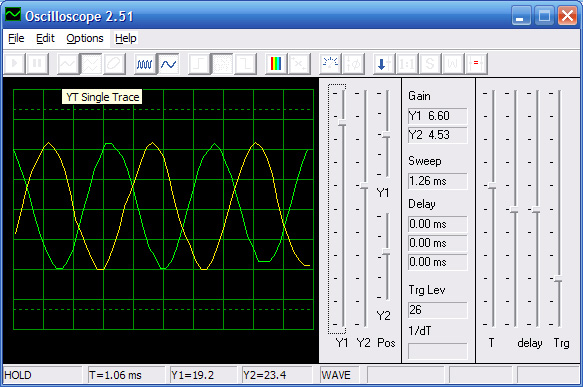Open the Edit menu
Viewport: 583px width, 387px height.
tap(45, 38)
